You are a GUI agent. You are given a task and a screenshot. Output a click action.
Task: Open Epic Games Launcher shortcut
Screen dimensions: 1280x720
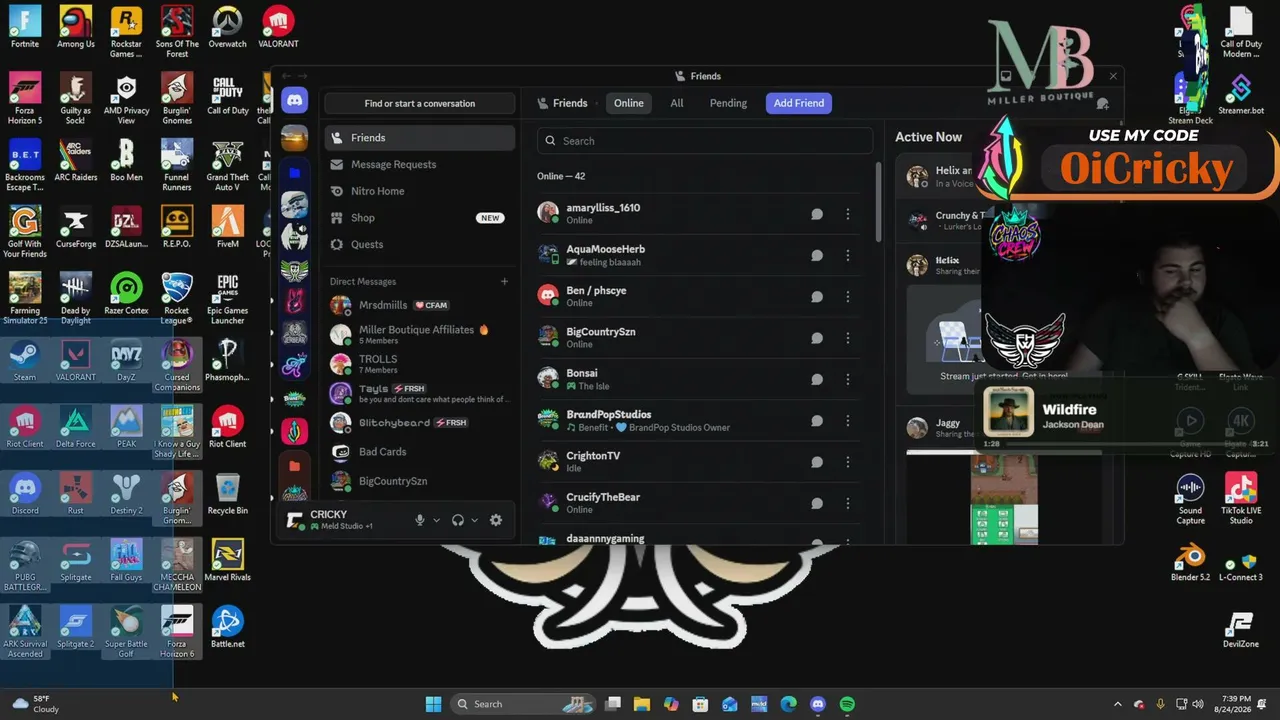point(228,300)
